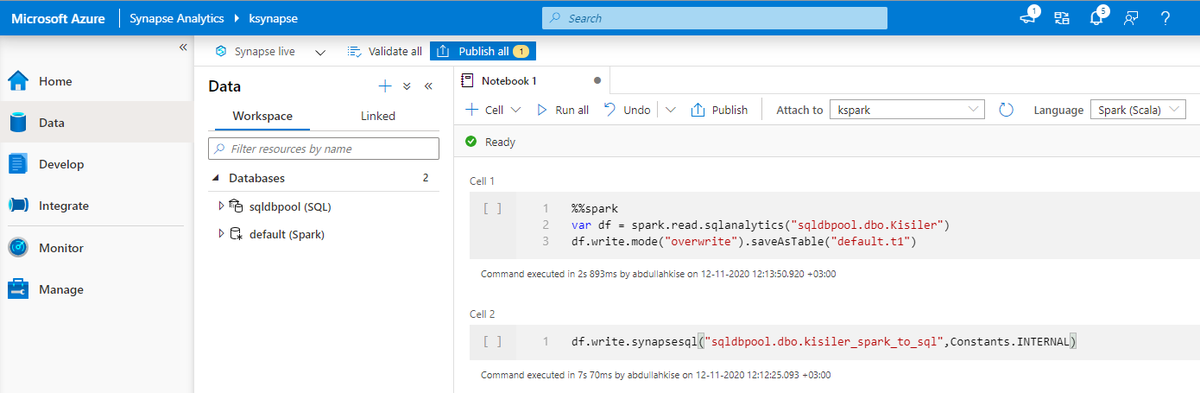This screenshot has height=393, width=1200.
Task: Click the Microsoft Azure logo text
Action: pyautogui.click(x=59, y=18)
